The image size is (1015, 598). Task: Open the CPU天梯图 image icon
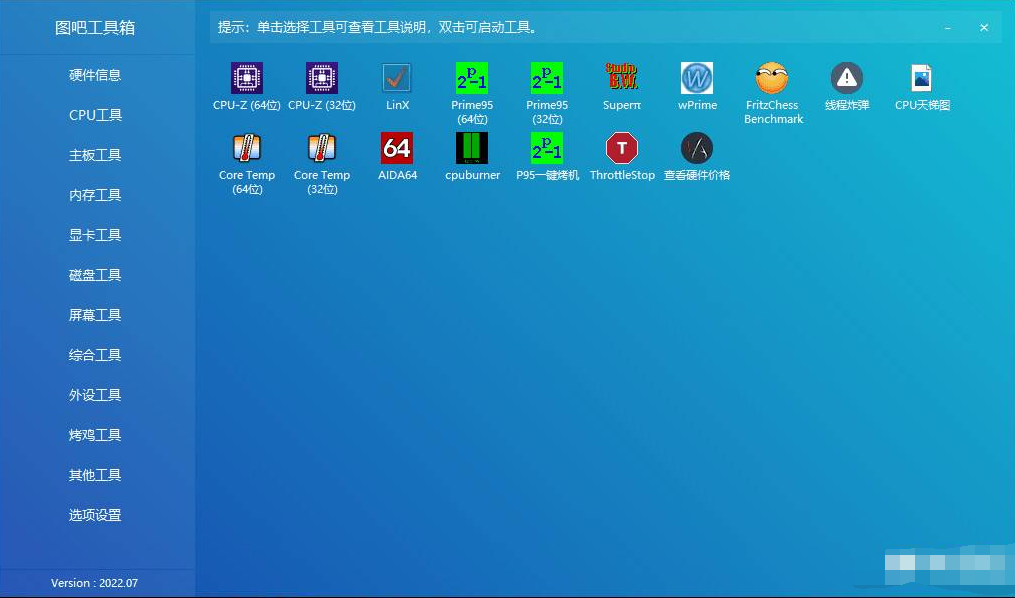pos(922,78)
